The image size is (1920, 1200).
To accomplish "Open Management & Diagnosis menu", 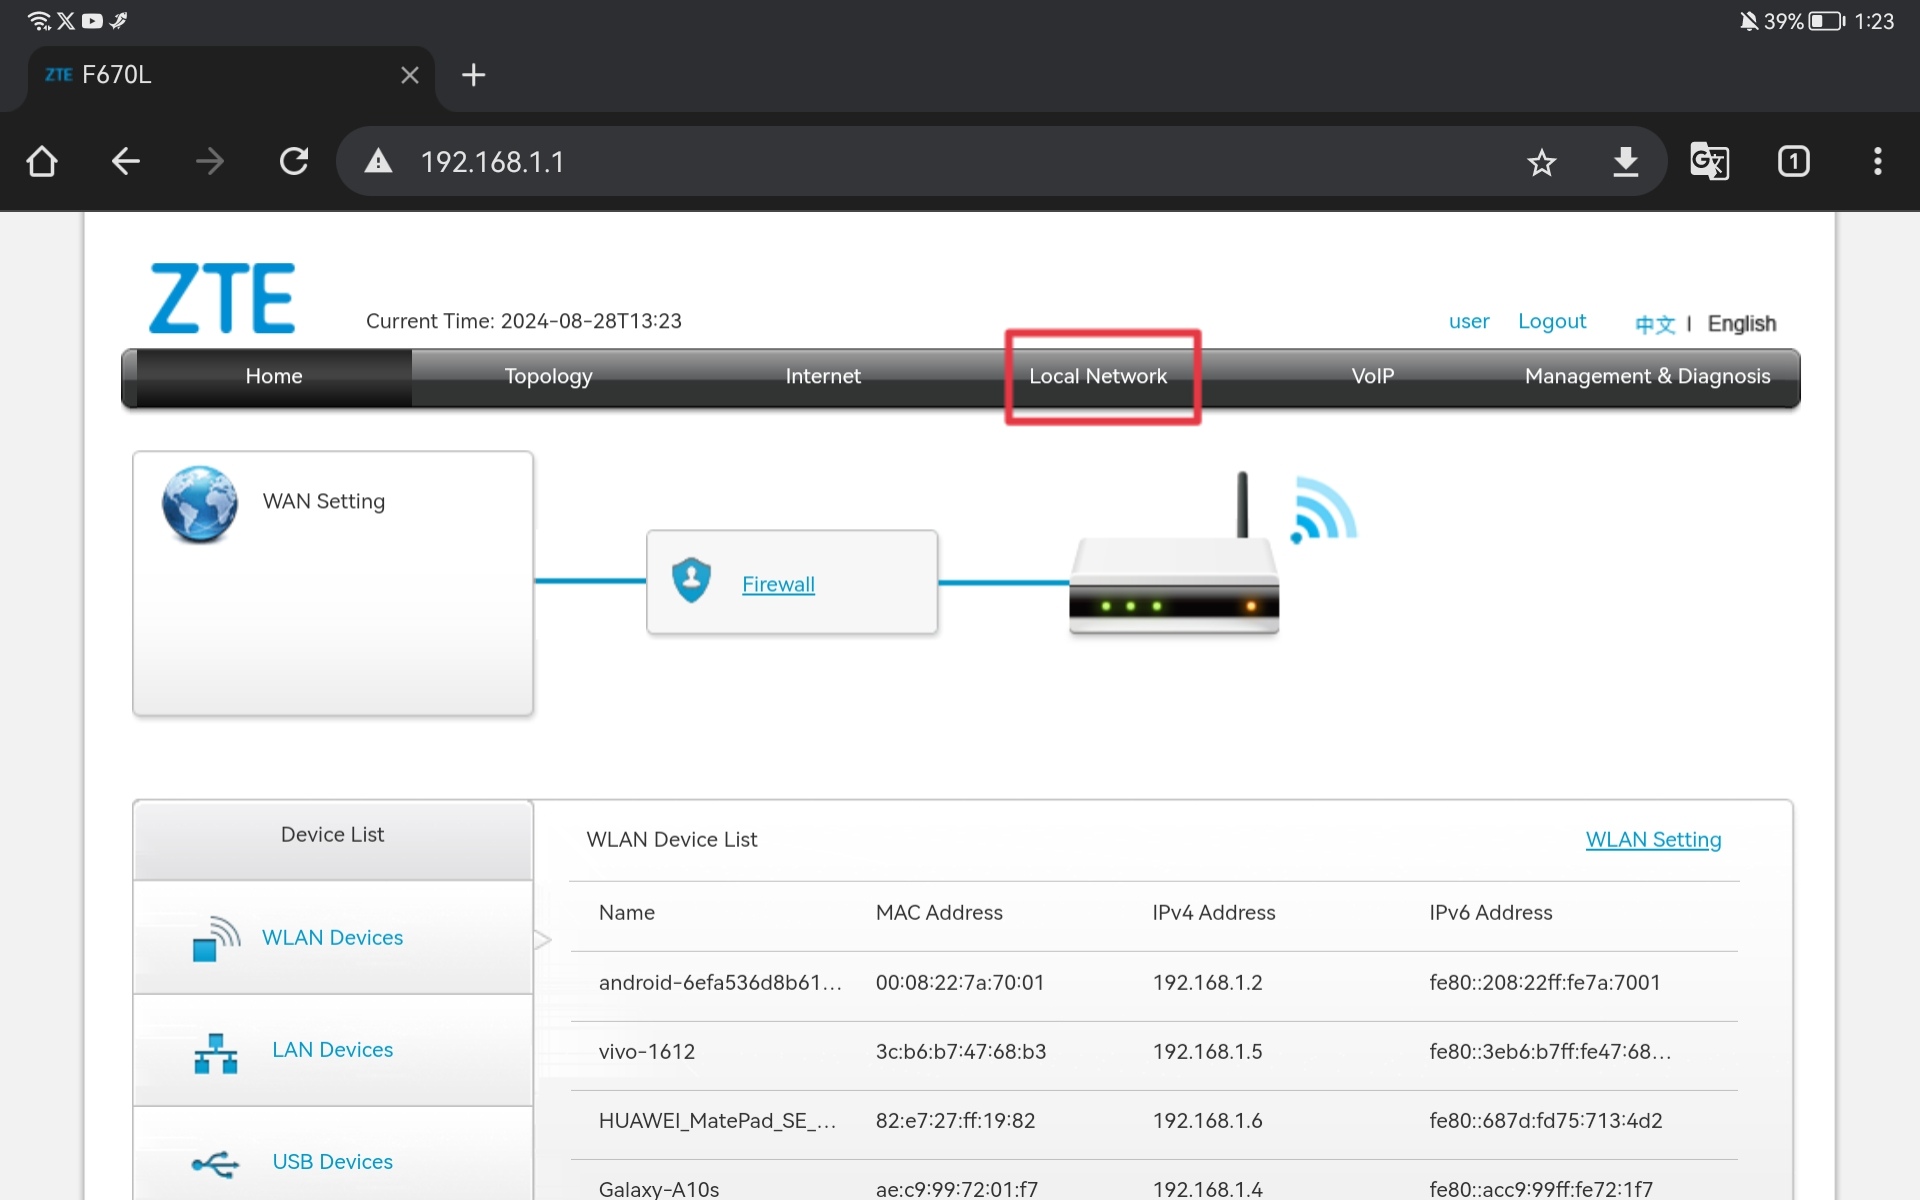I will (1647, 377).
